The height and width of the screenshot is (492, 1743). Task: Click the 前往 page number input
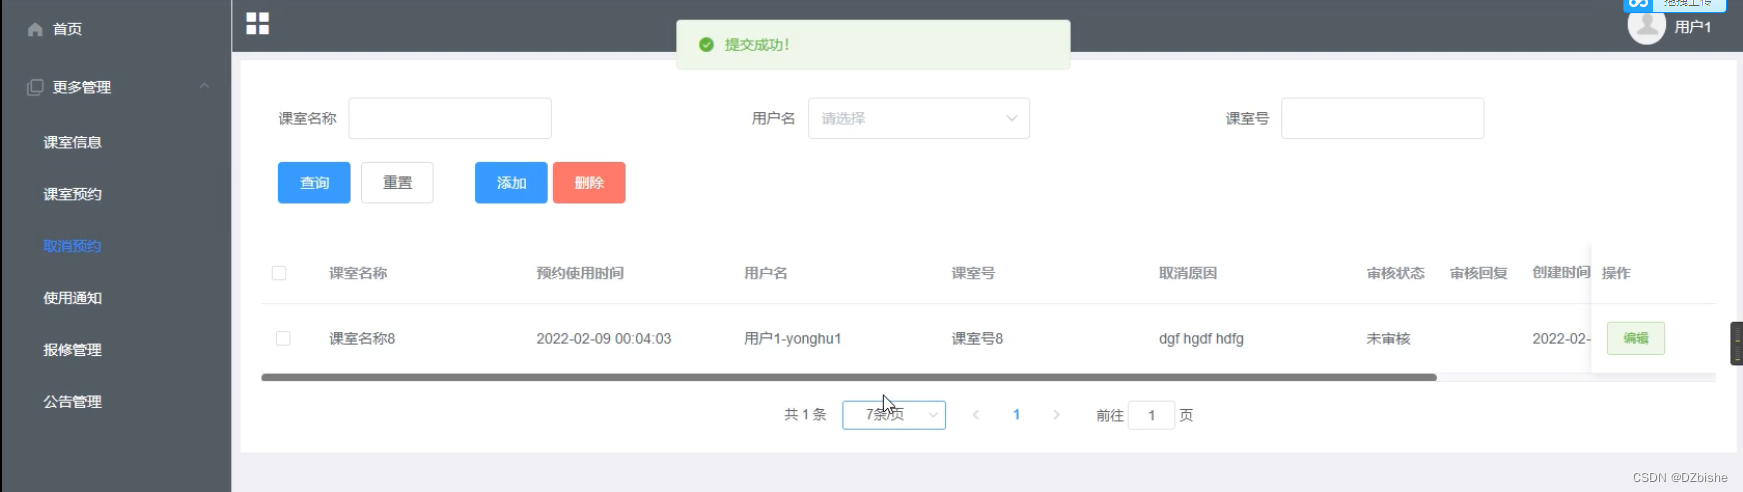[1151, 415]
